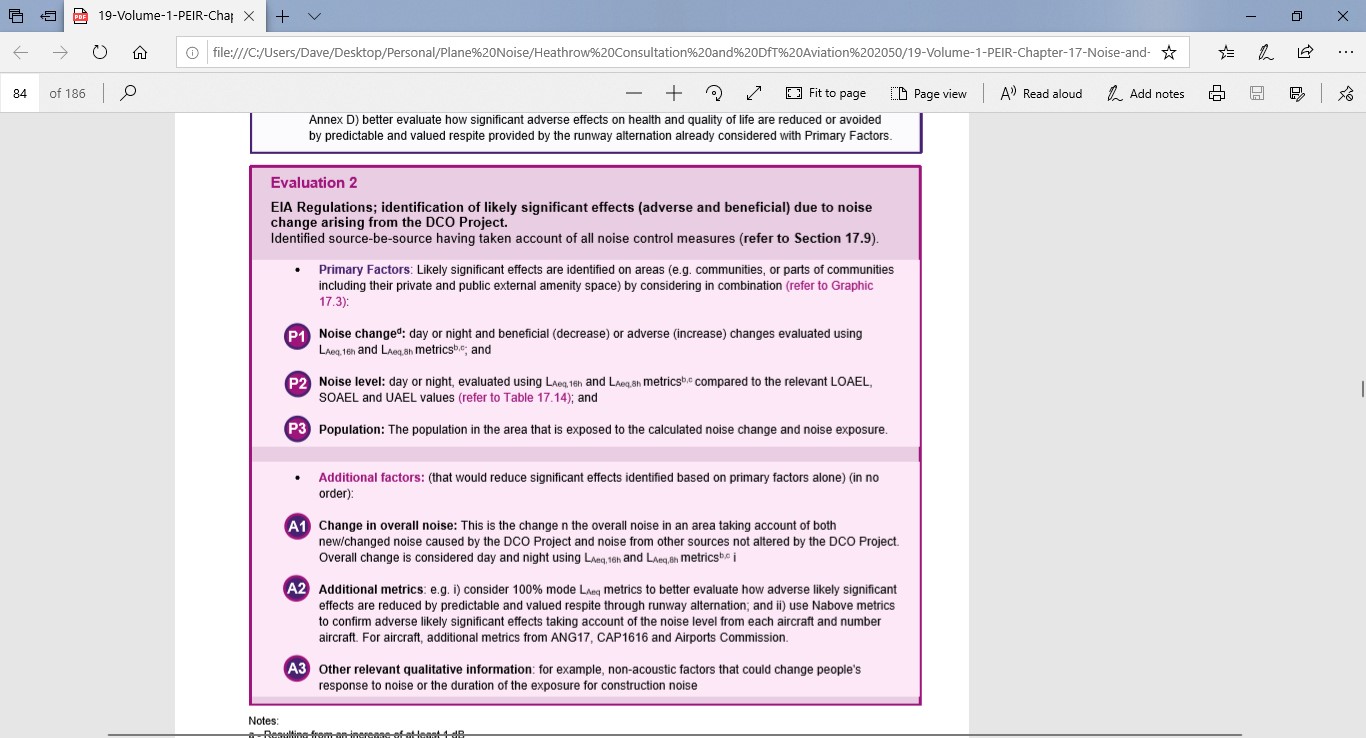Screen dimensions: 1366x738
Task: Zoom in on the PDF document
Action: click(x=673, y=93)
